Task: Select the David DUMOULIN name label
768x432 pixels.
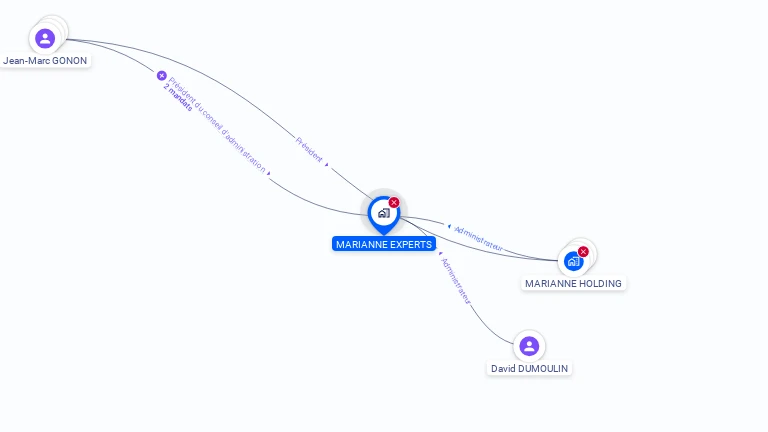Action: pyautogui.click(x=529, y=369)
